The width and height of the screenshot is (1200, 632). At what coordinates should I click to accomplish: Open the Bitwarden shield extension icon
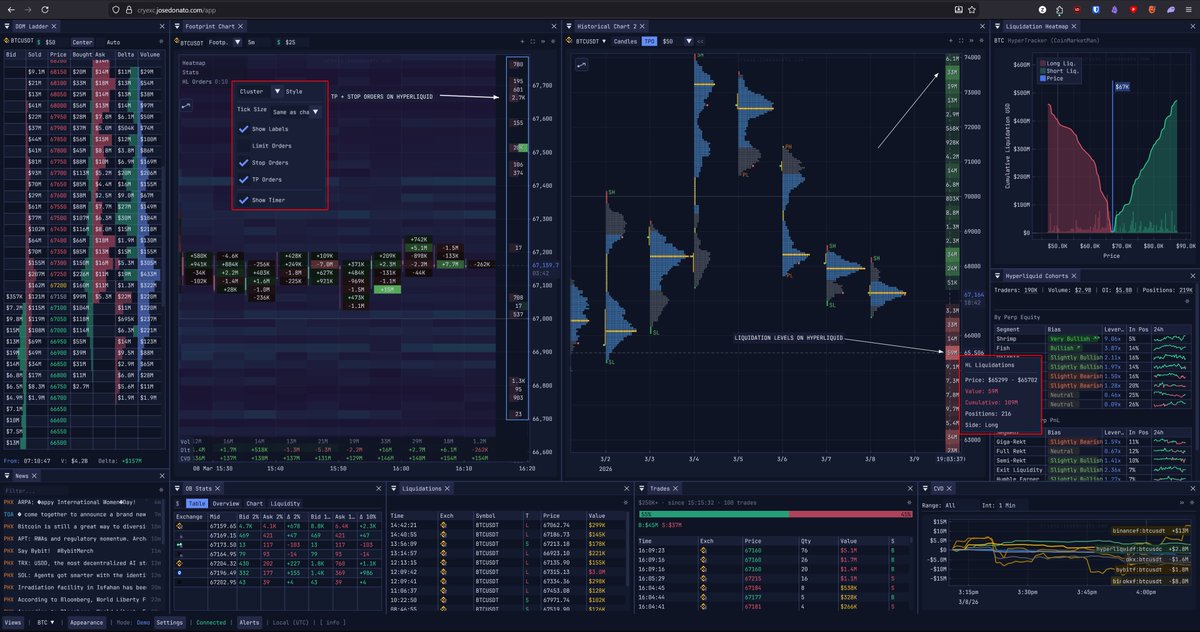[x=1096, y=9]
